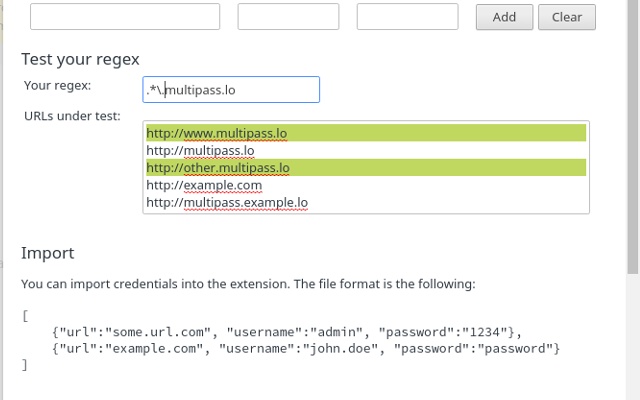Click the 'Your regex:' label
Viewport: 640px width, 400px height.
58,85
